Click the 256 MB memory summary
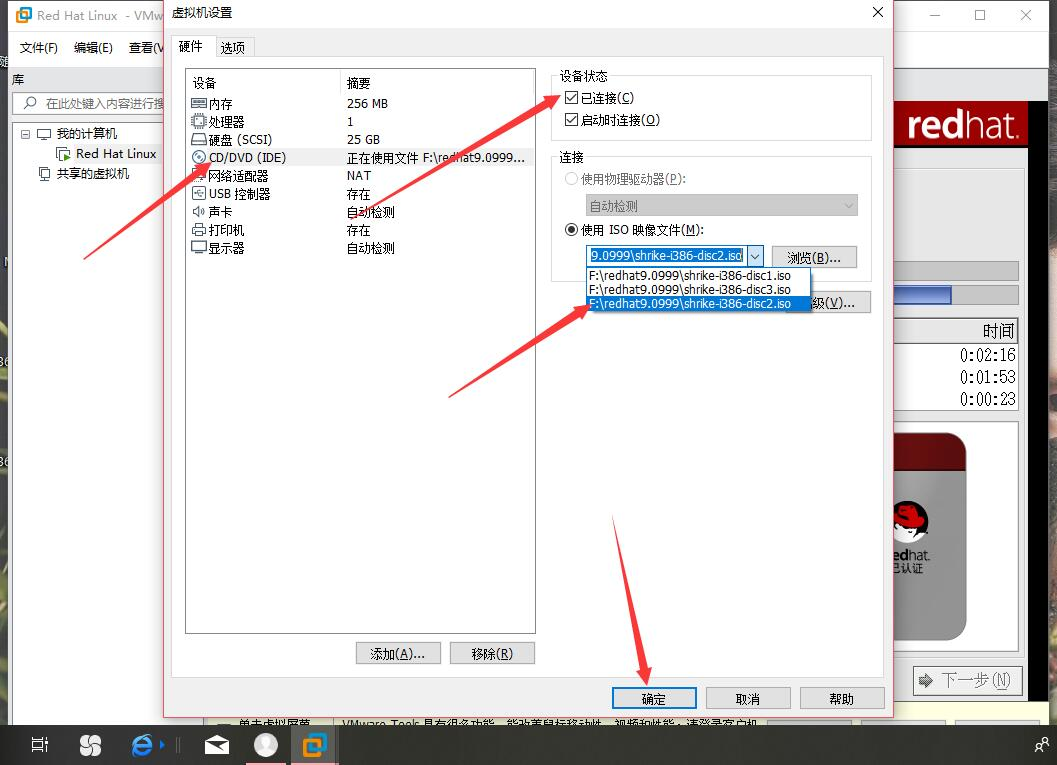This screenshot has width=1057, height=765. 367,104
